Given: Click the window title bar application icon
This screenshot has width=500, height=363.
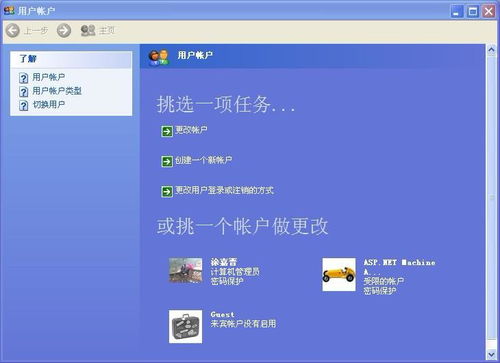Looking at the screenshot, I should point(9,11).
